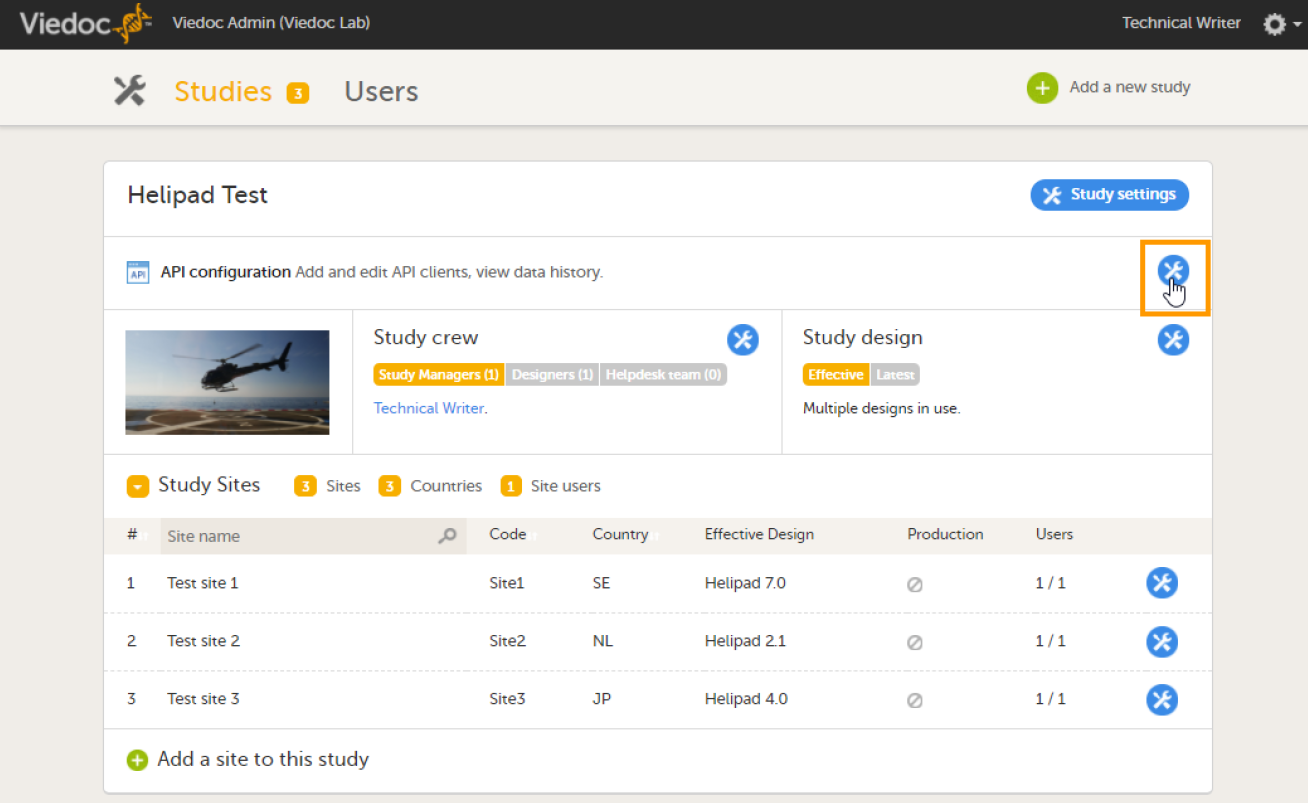Open Study settings for Helipad Test
Image resolution: width=1308 pixels, height=803 pixels.
1109,195
